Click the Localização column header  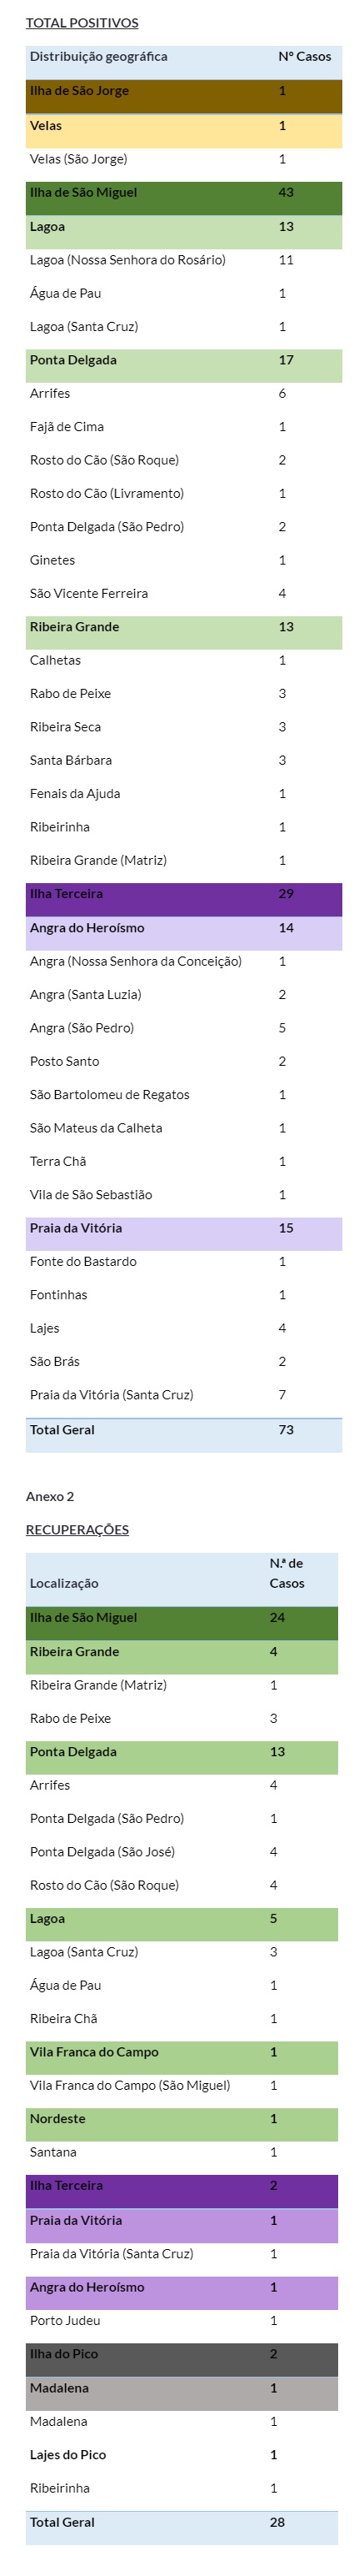pos(64,1583)
